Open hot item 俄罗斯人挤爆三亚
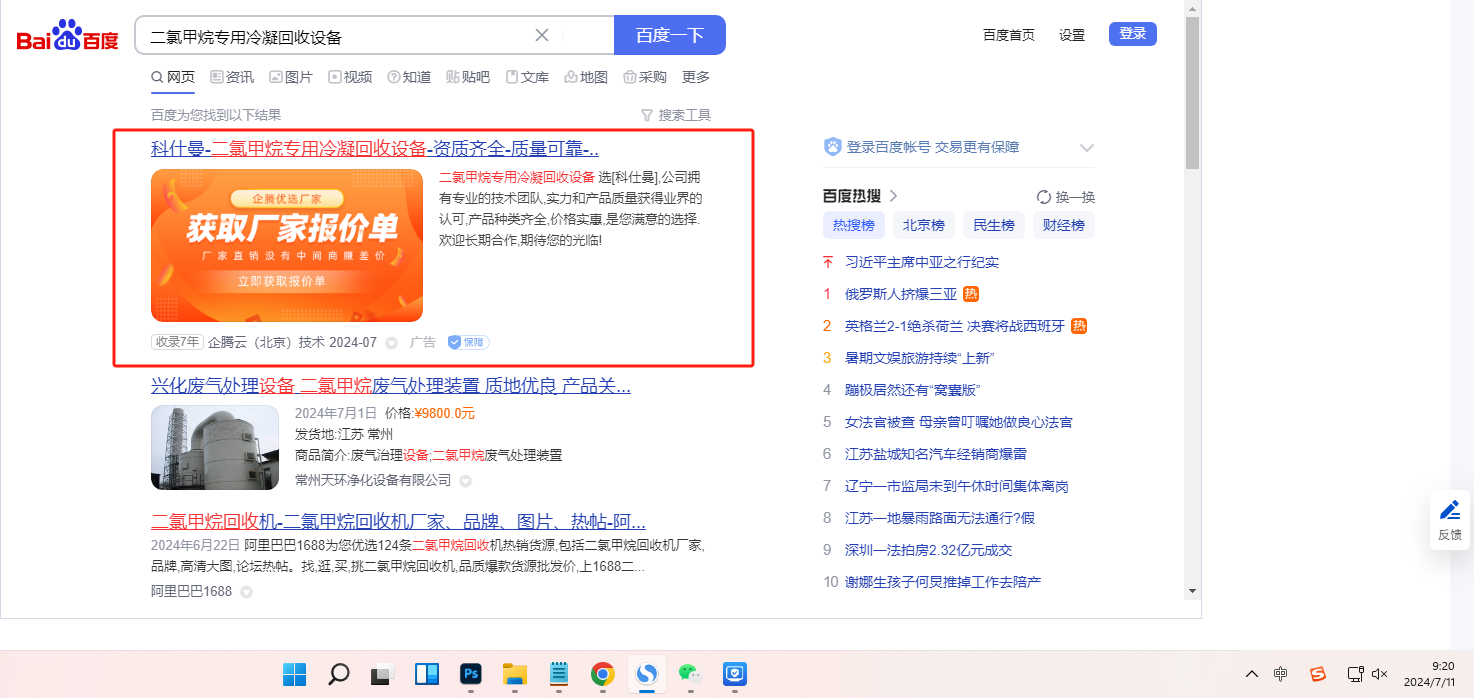Screen dimensions: 1474x698 [x=901, y=294]
